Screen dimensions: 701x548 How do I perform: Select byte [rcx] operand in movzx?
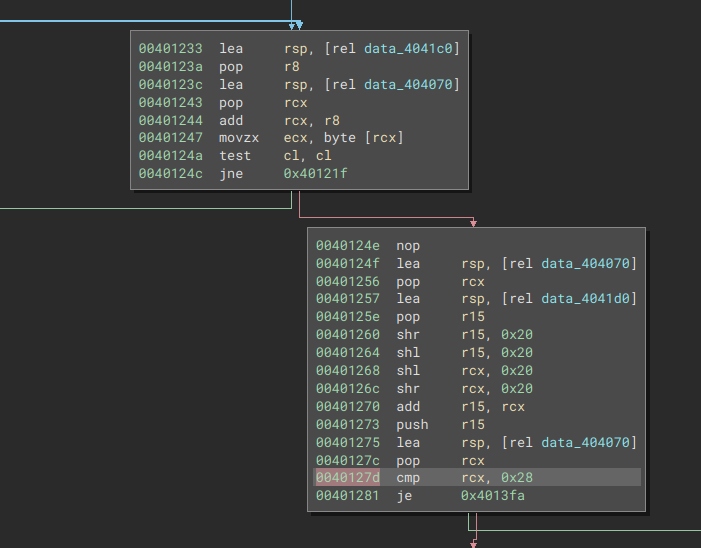pyautogui.click(x=363, y=137)
